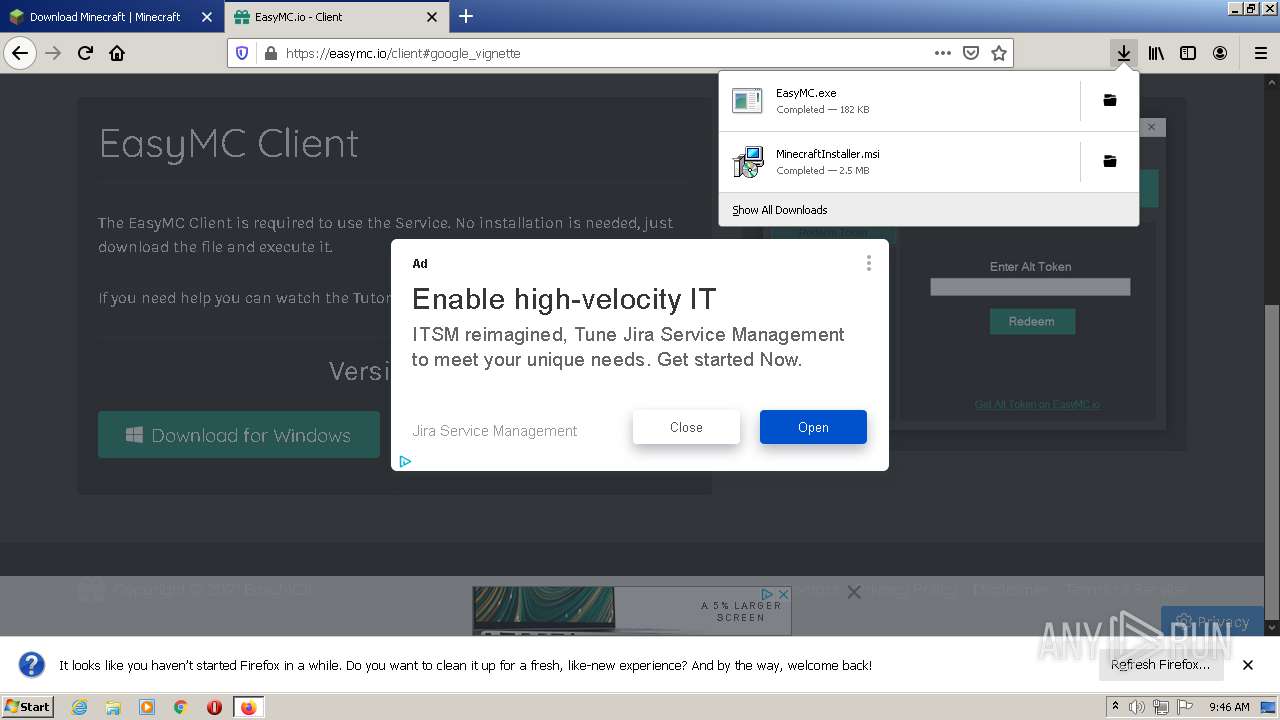The height and width of the screenshot is (720, 1280).
Task: Reload the current page
Action: click(x=85, y=53)
